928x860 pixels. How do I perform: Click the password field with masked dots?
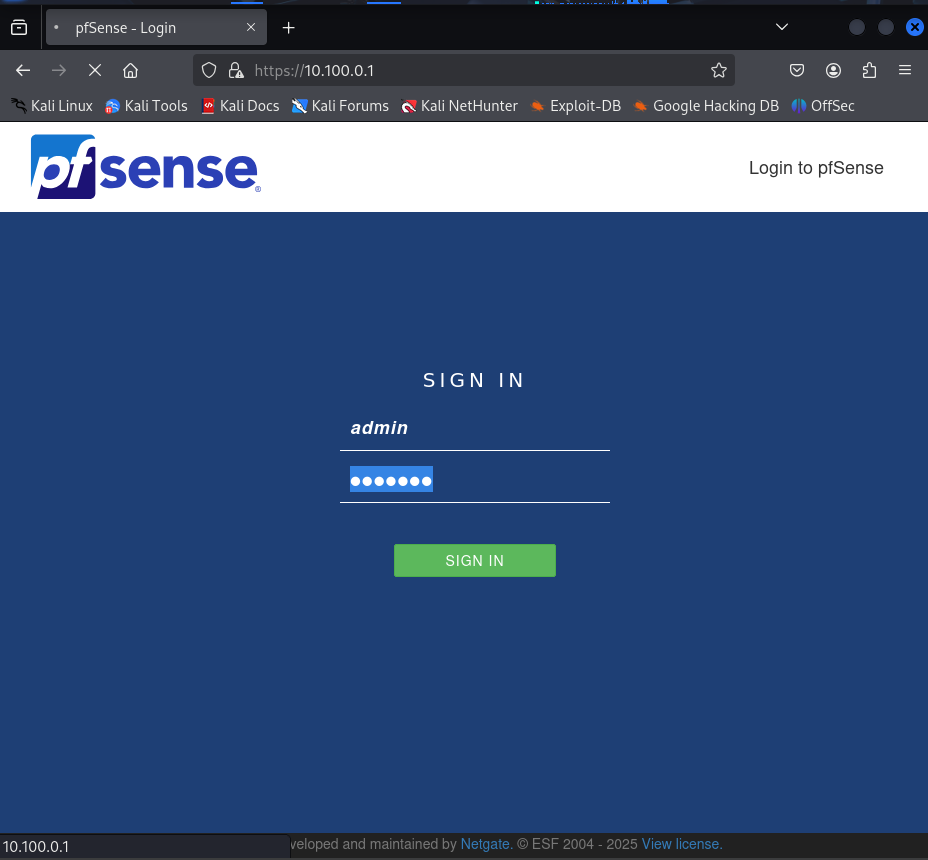(x=475, y=479)
